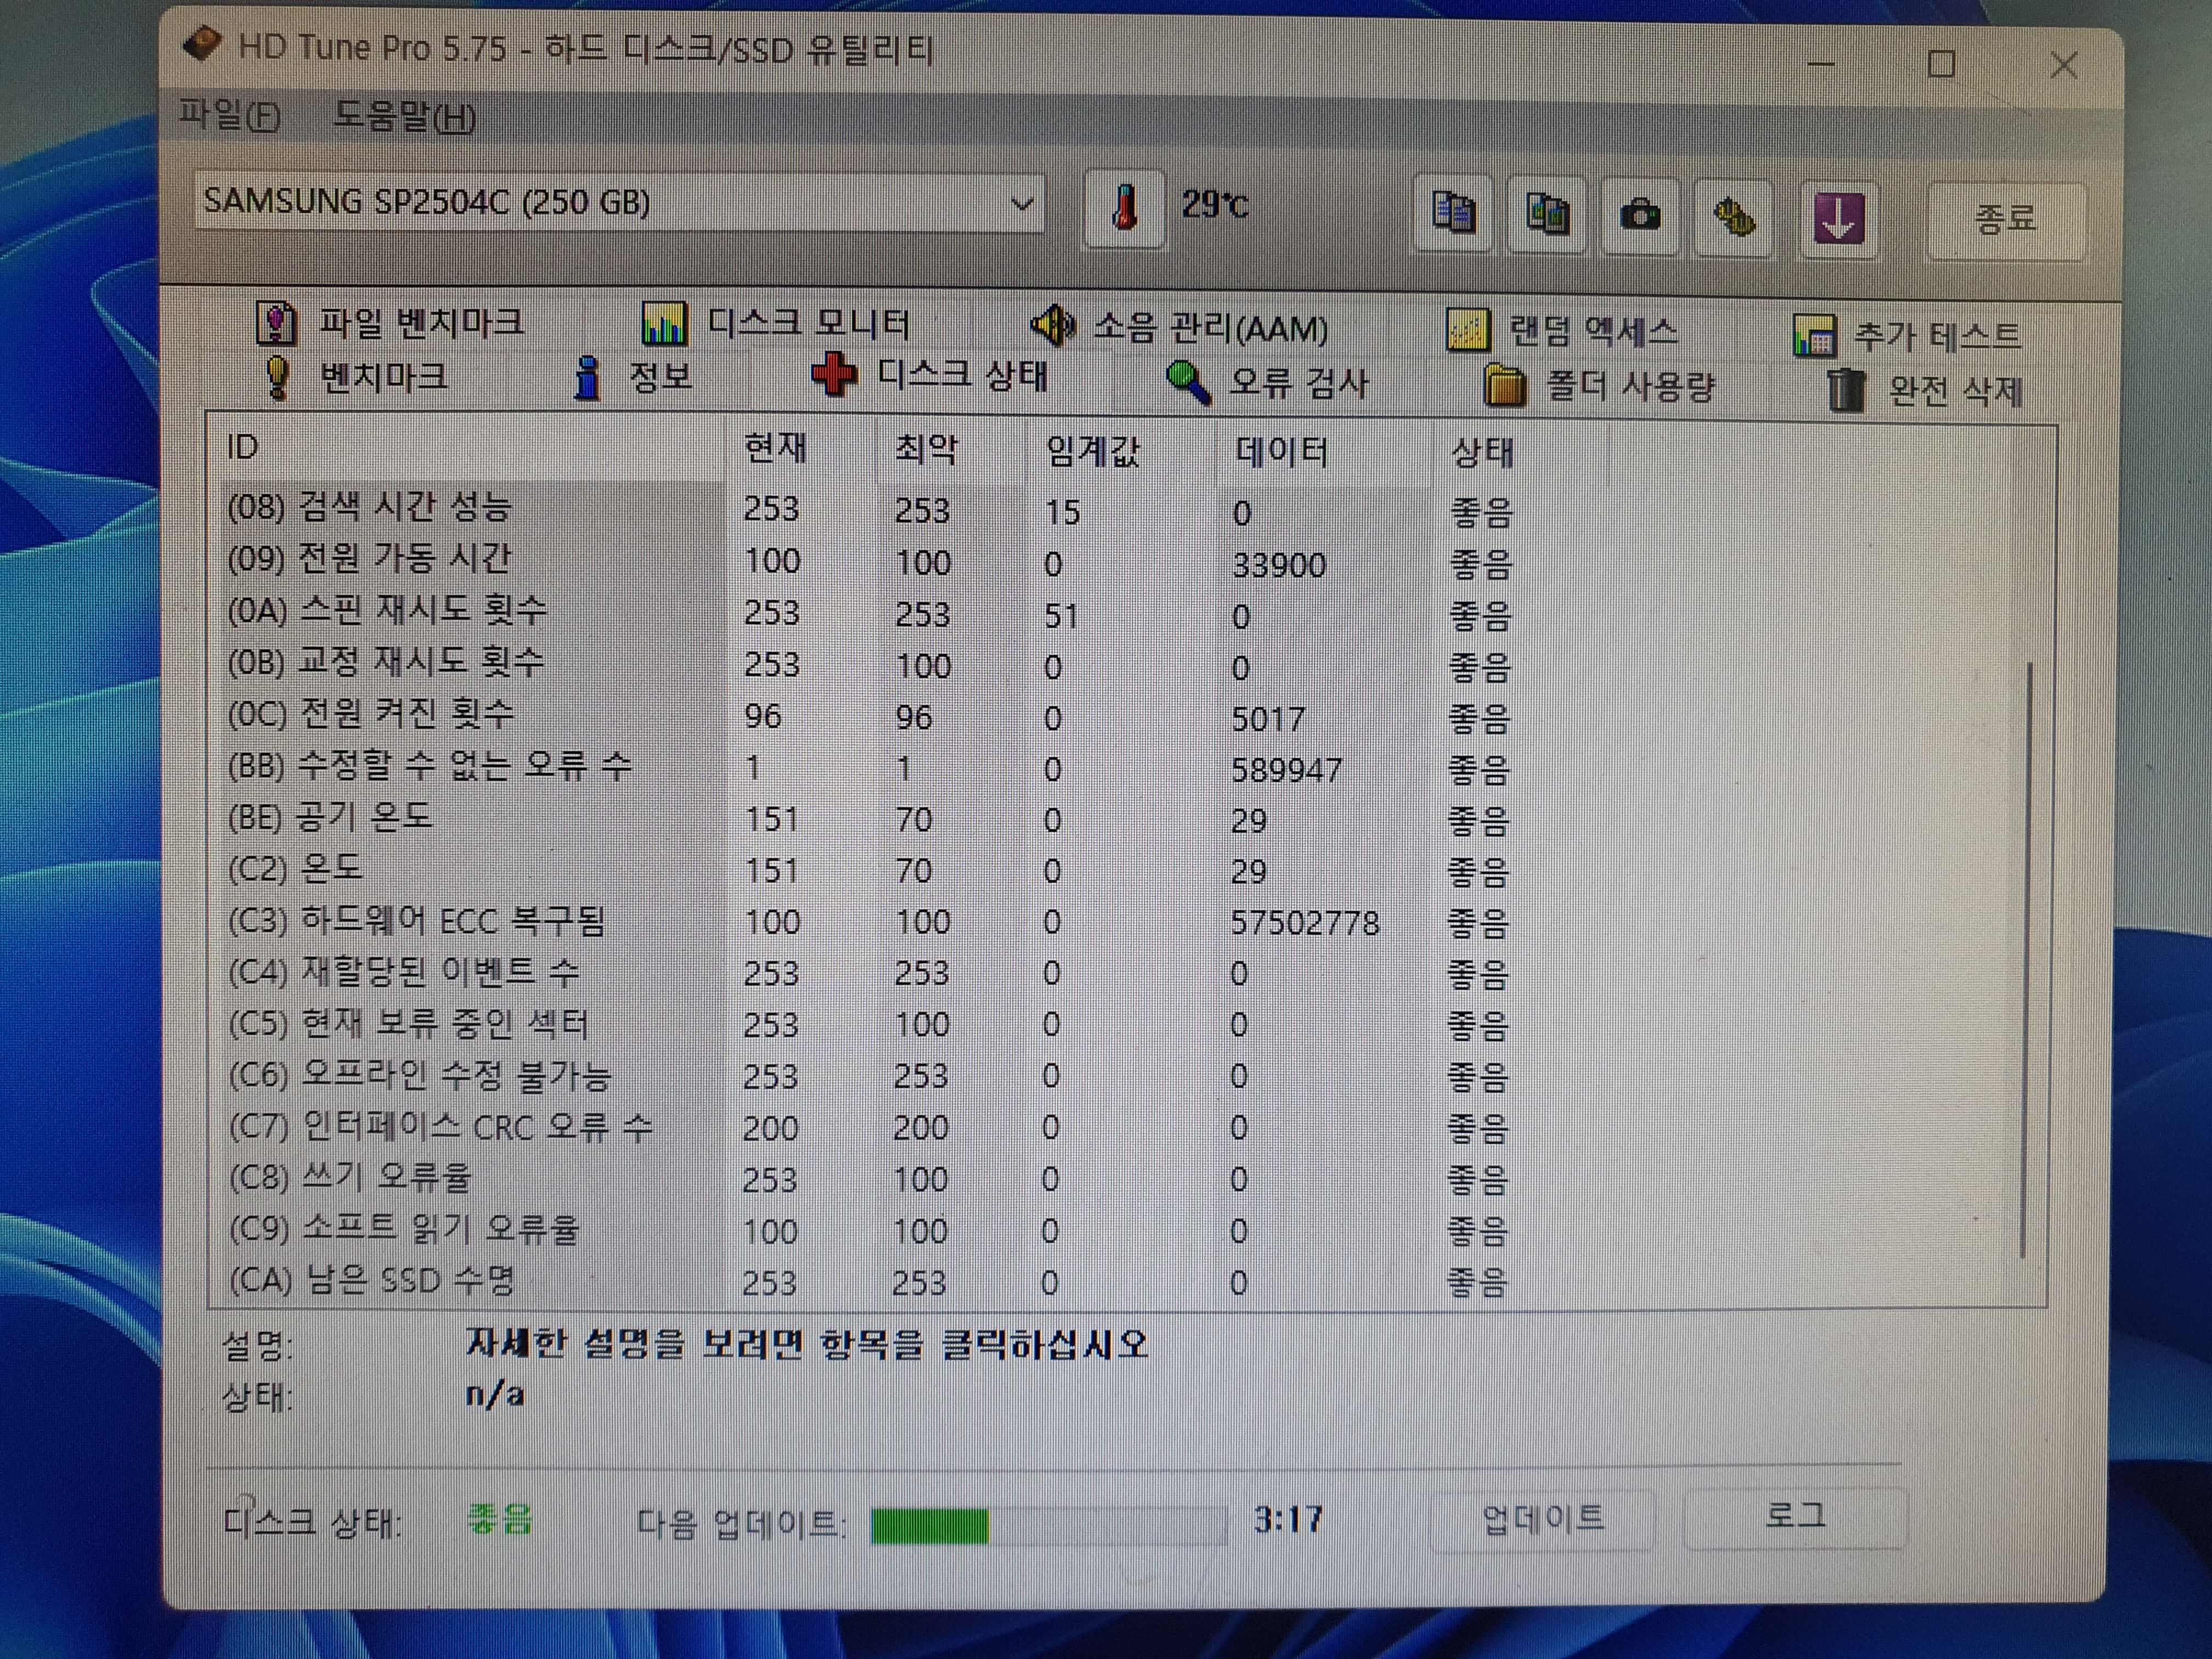Click the 29℃ temperature reading
Image resolution: width=2212 pixels, height=1659 pixels.
tap(1215, 205)
